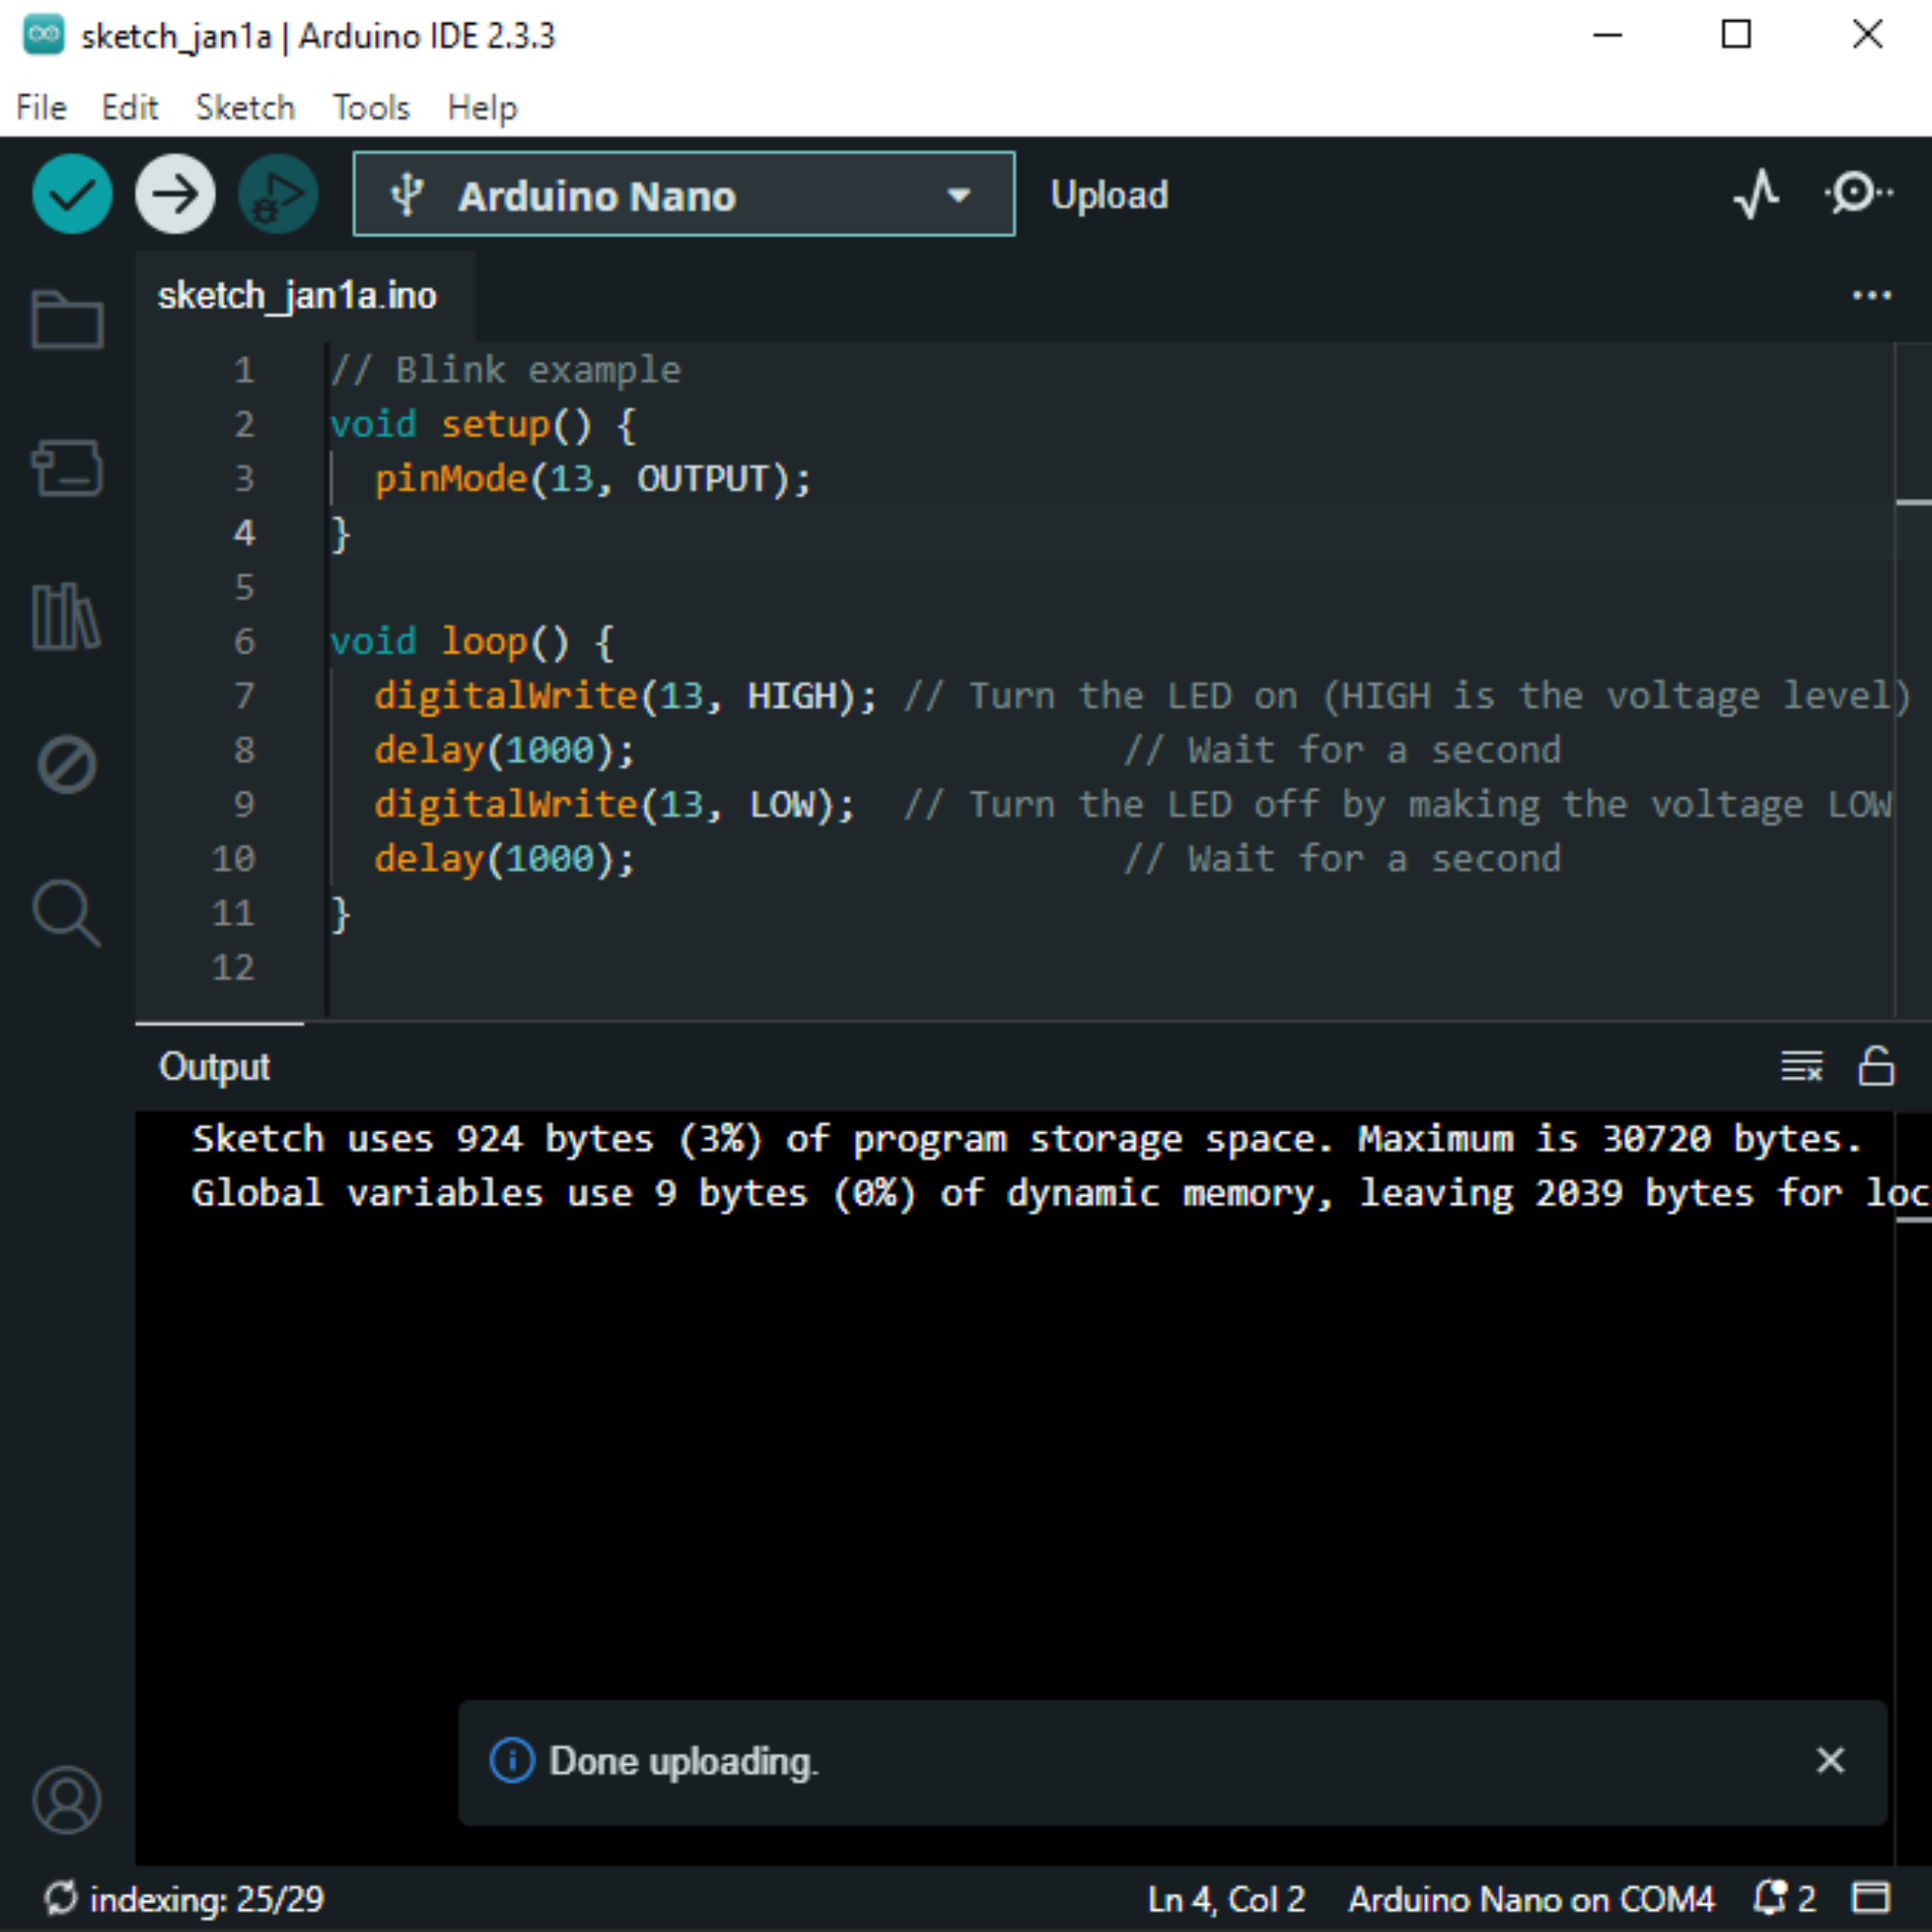Click digitalWrite(13, HIGH) statement
The image size is (1932, 1932).
(x=625, y=696)
